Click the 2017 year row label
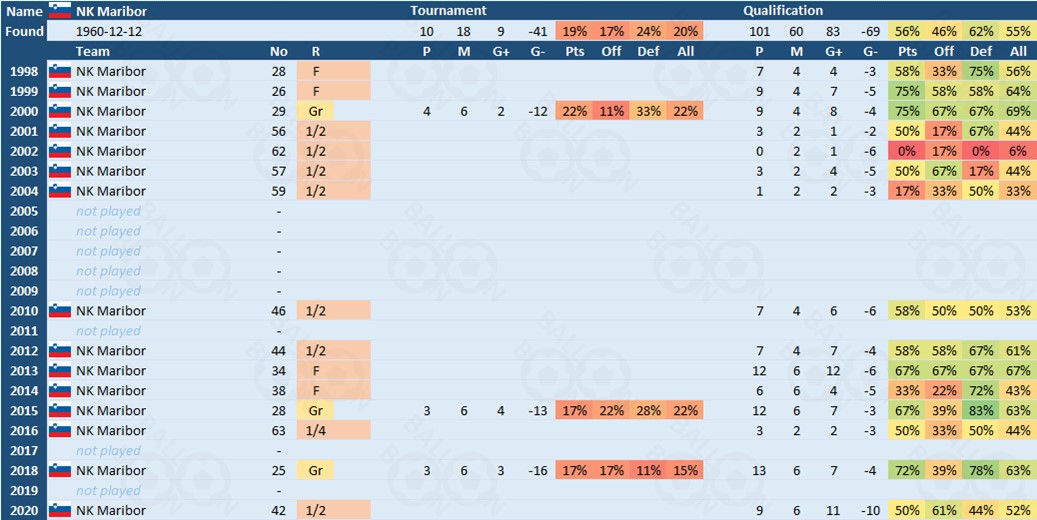Screen dimensions: 1037x520 [24, 451]
